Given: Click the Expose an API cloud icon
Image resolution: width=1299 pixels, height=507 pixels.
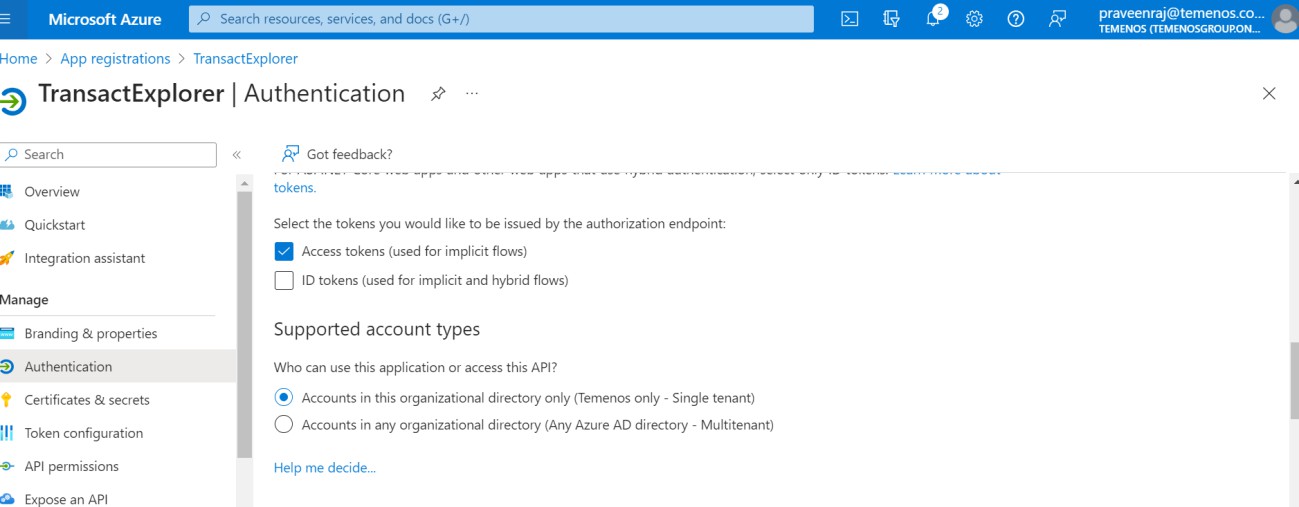Looking at the screenshot, I should [6, 499].
